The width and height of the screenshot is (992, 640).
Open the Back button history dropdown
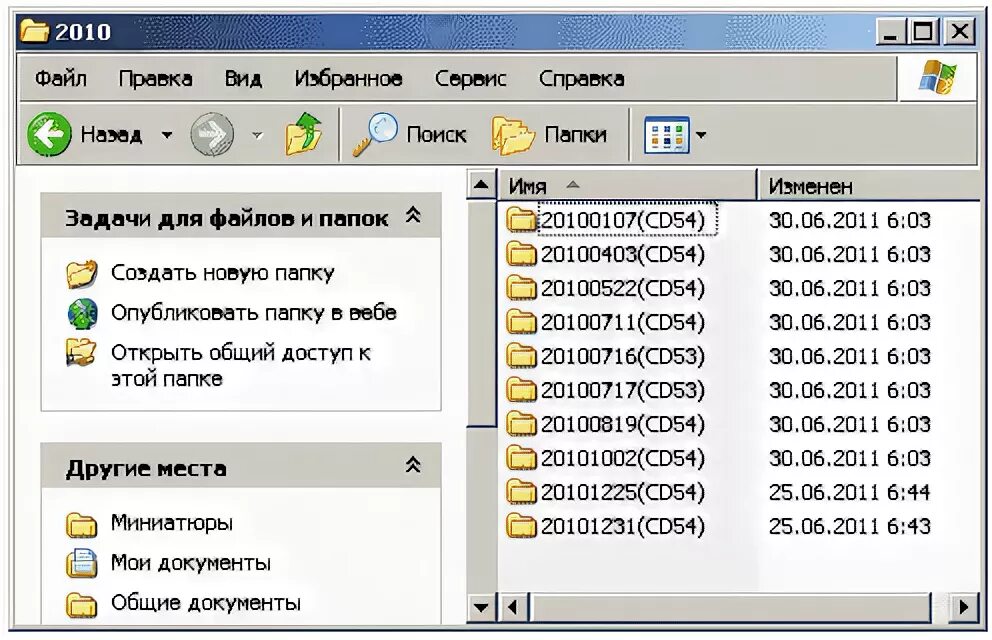(167, 134)
